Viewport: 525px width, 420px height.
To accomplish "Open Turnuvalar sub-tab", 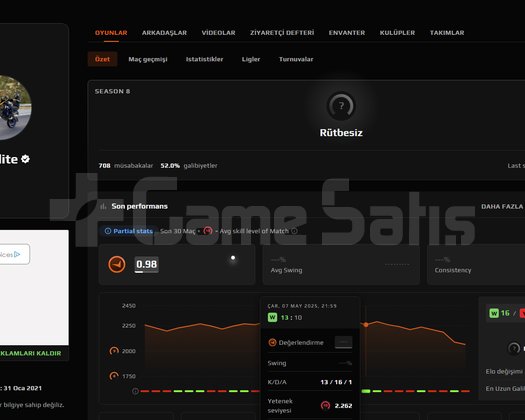I will click(296, 59).
